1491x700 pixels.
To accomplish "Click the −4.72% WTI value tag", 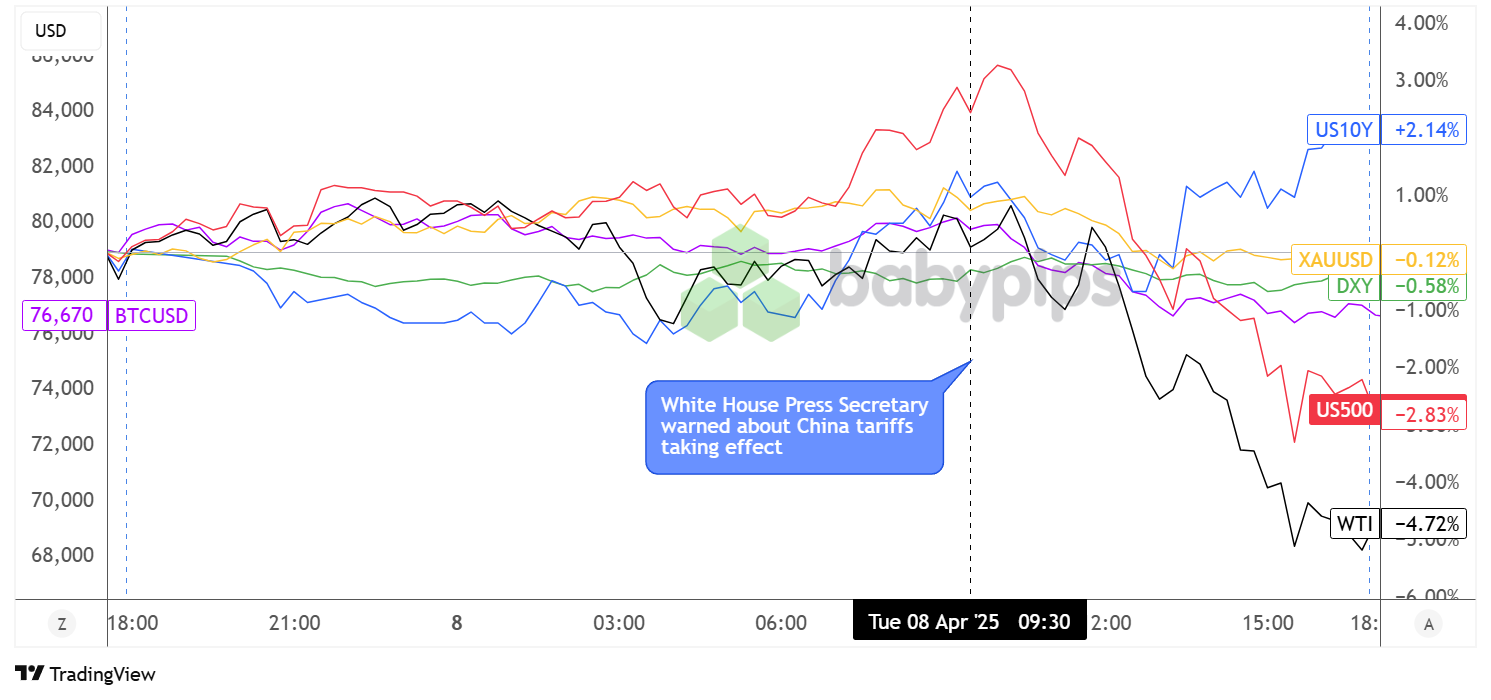I will (x=1423, y=523).
